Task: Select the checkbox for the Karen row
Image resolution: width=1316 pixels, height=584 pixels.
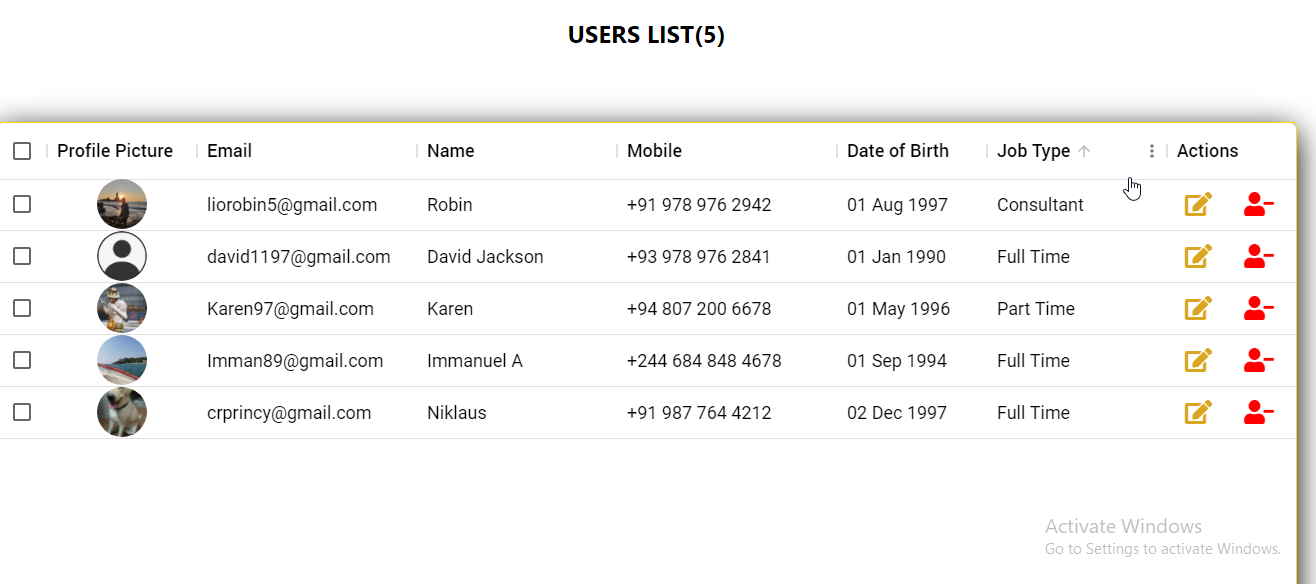Action: 22,308
